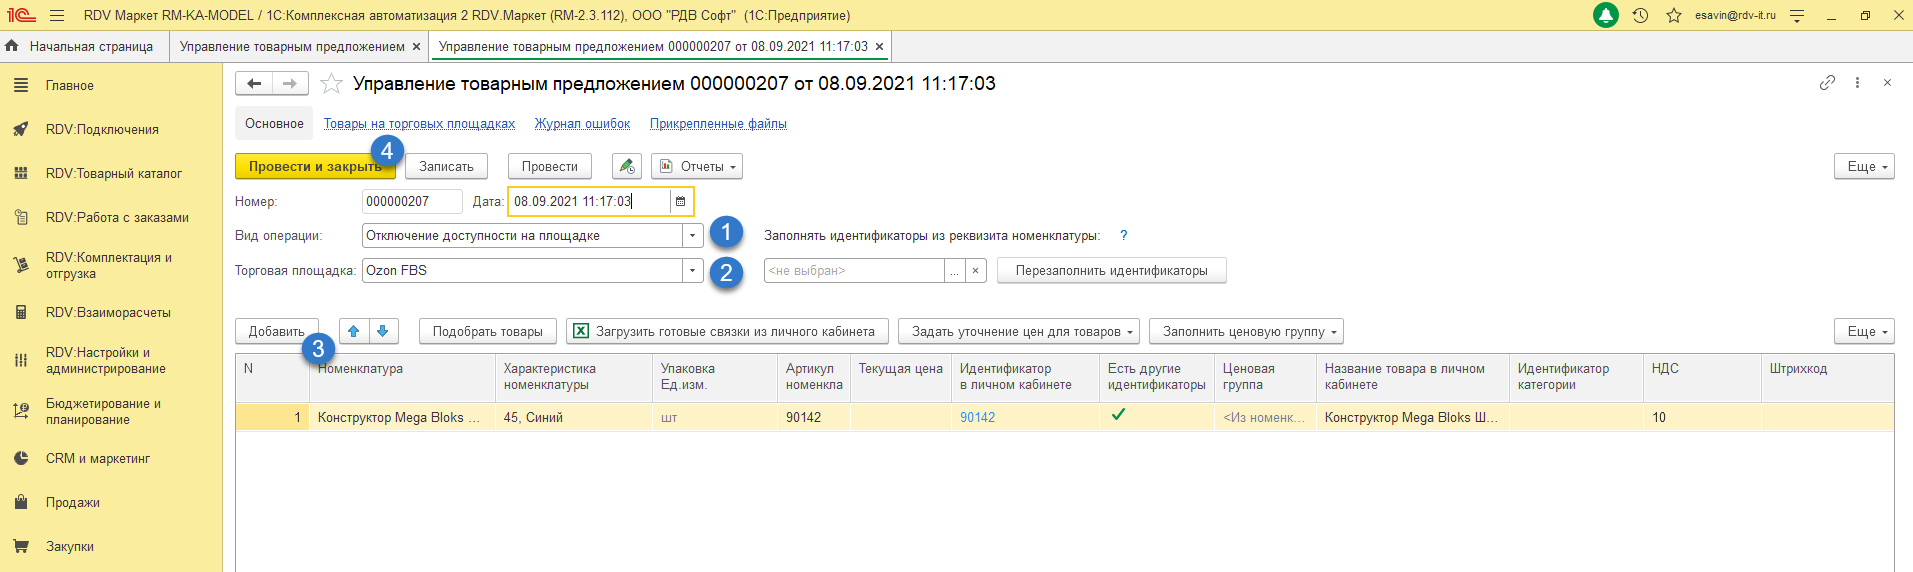Go forward with right arrow button
This screenshot has height=572, width=1913.
[x=290, y=83]
